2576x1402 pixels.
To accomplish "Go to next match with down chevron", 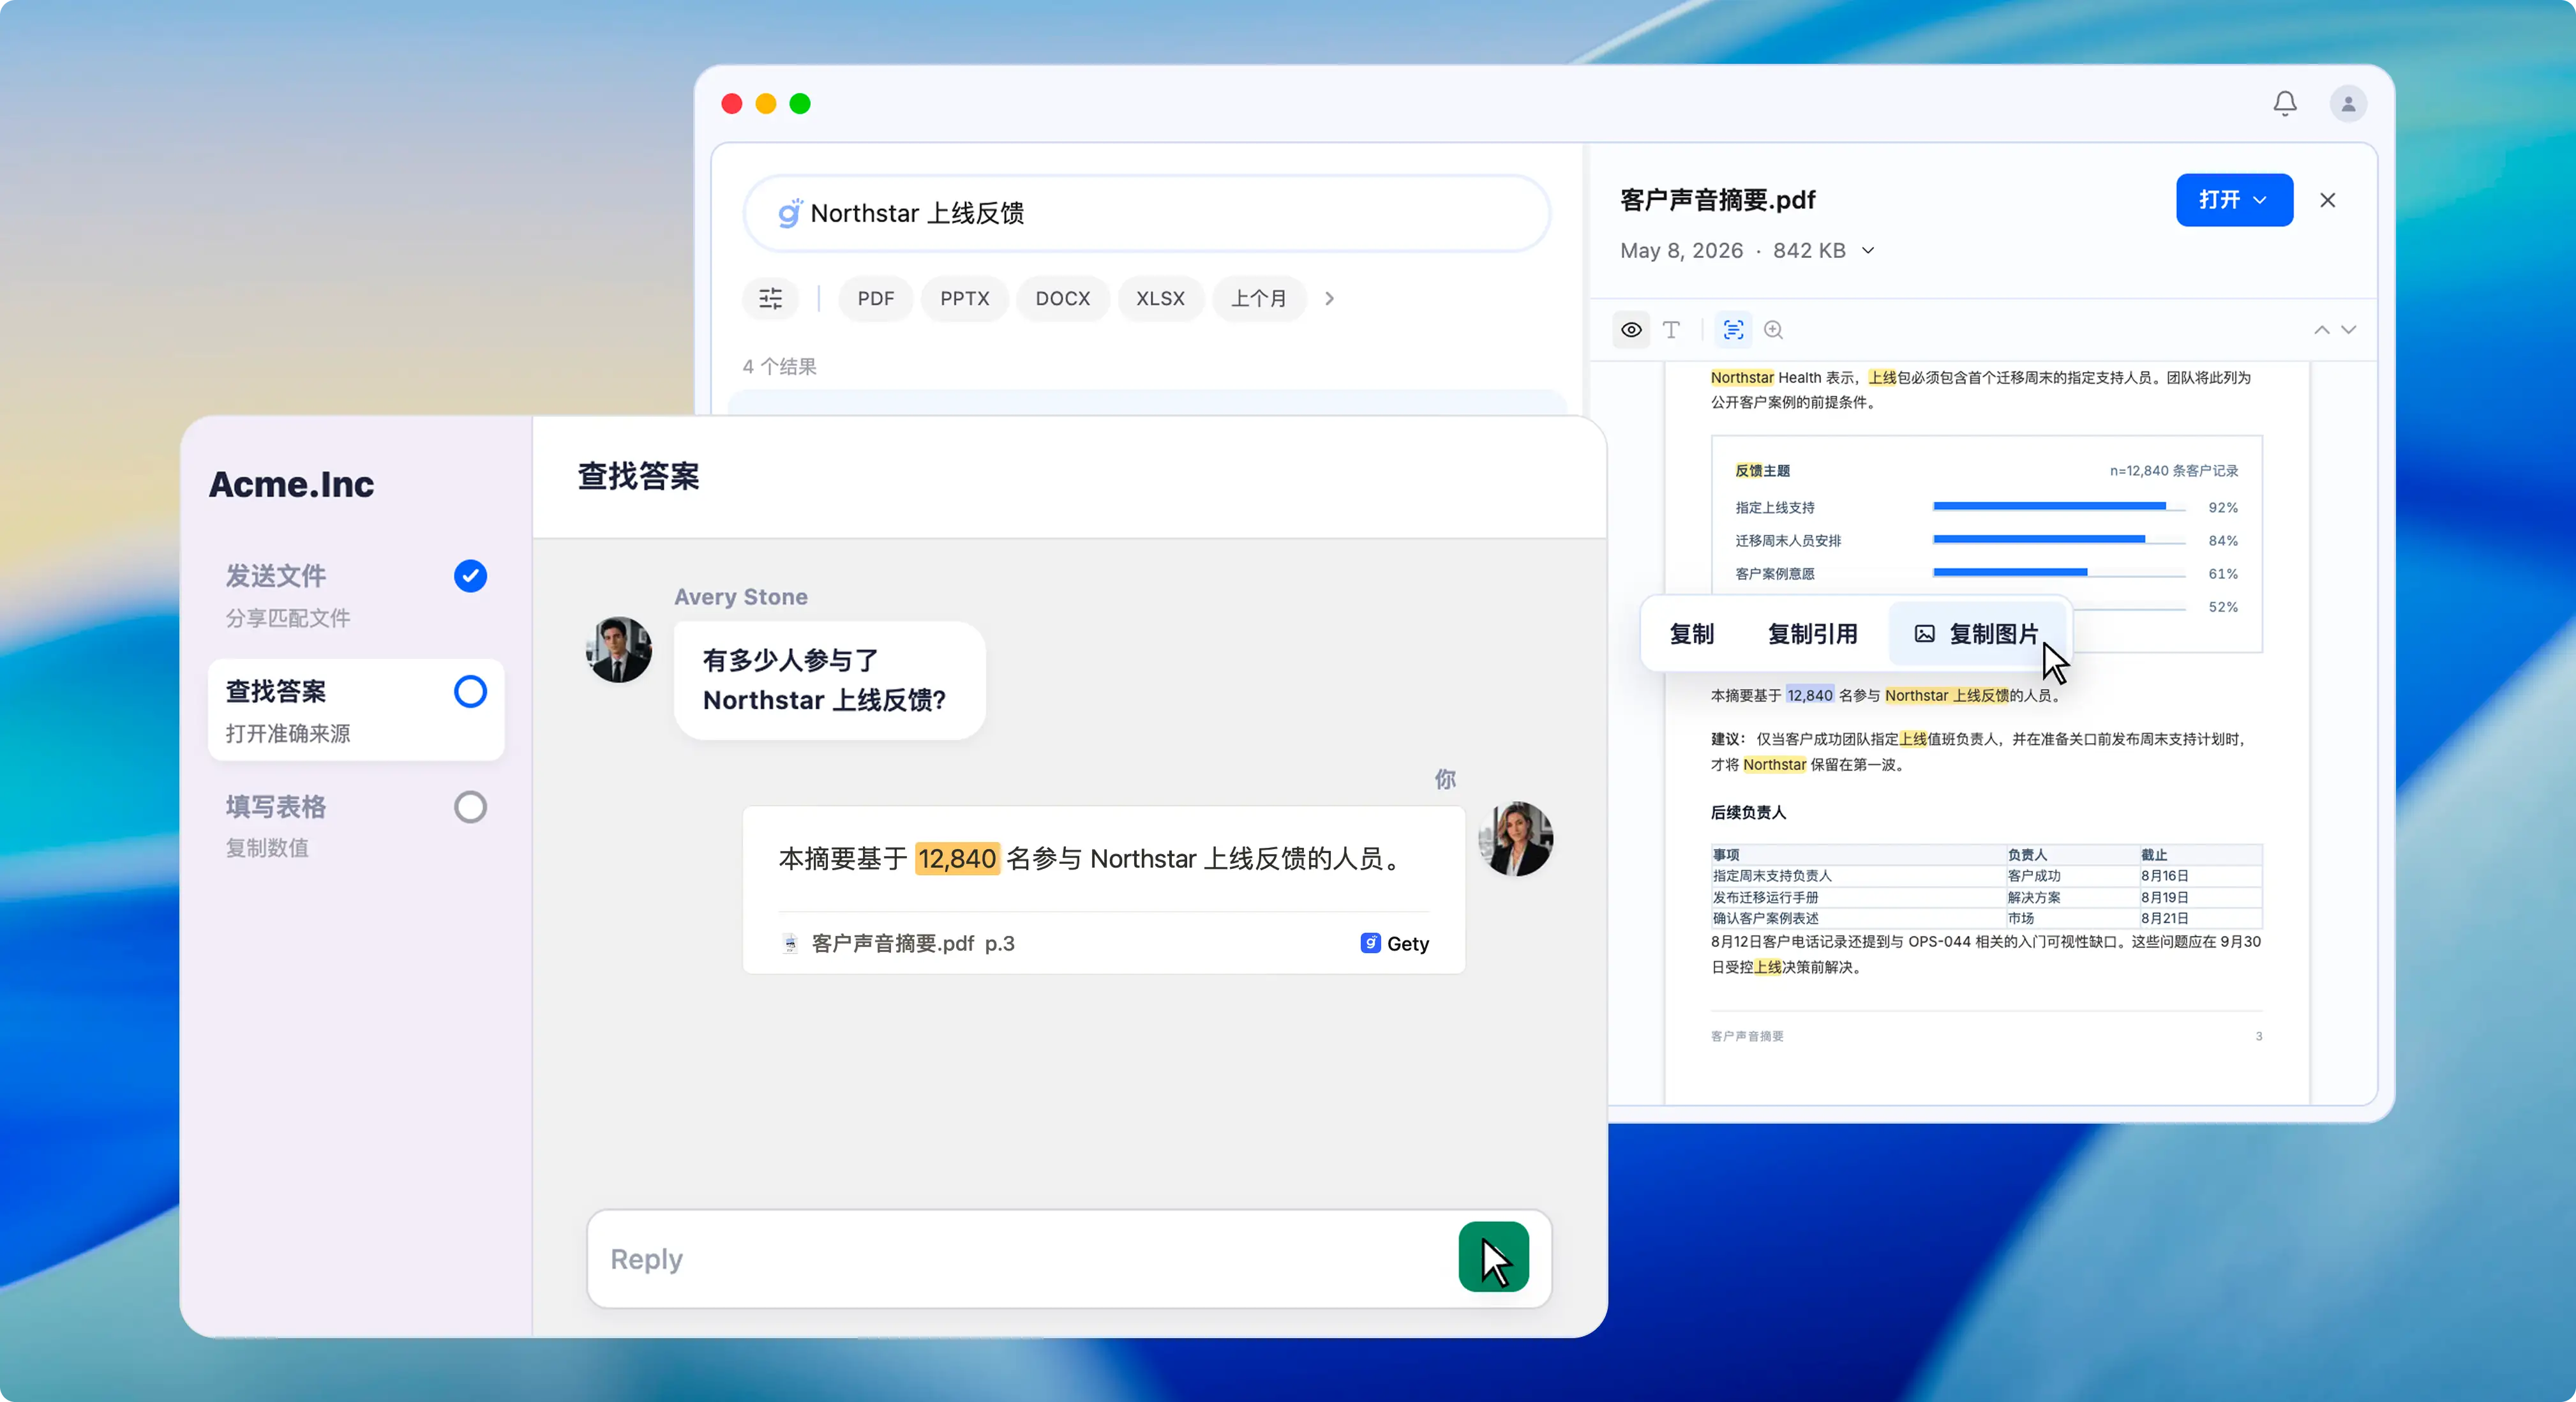I will point(2349,330).
